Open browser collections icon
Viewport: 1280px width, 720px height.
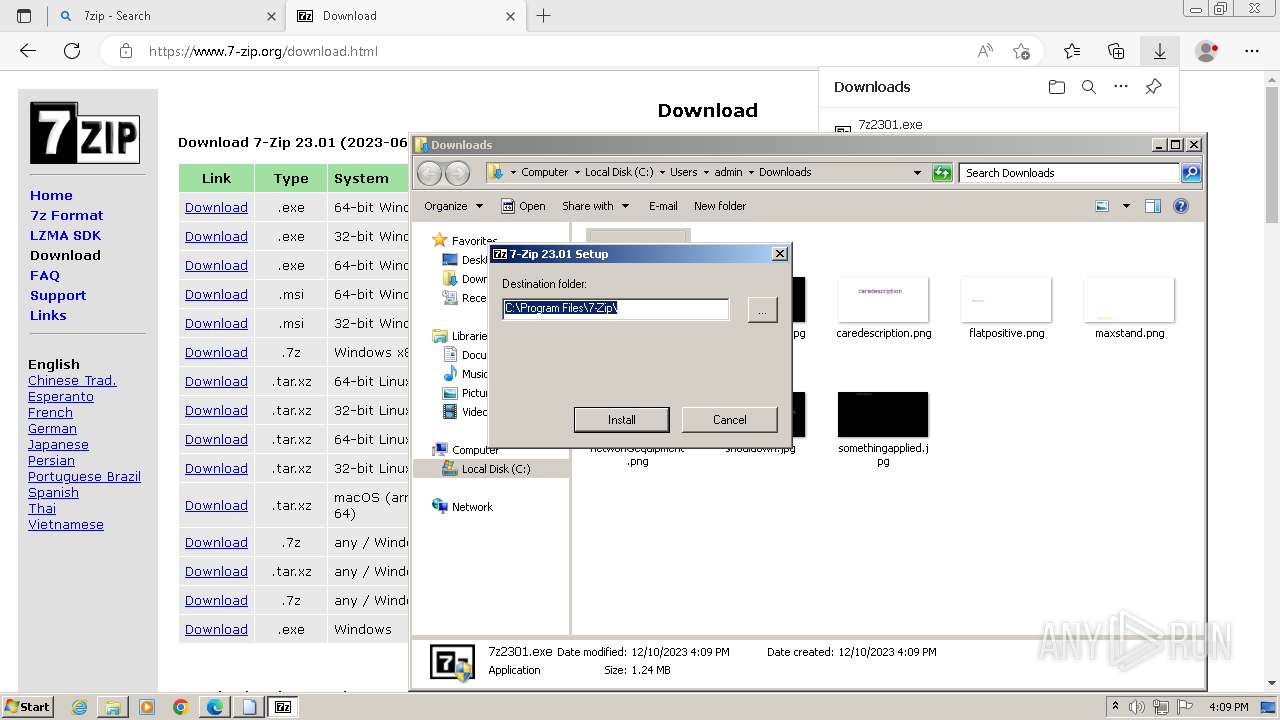tap(1116, 51)
